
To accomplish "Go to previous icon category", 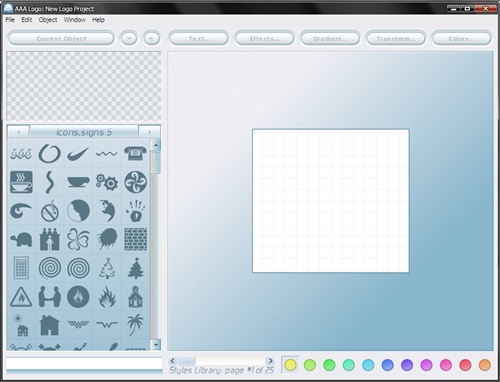I will pyautogui.click(x=19, y=132).
